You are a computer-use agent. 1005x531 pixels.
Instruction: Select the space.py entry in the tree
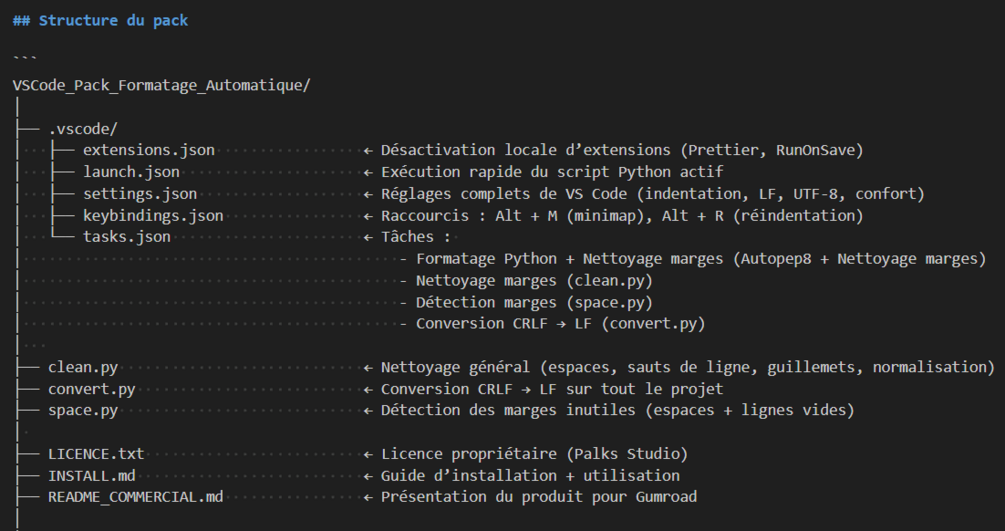(x=83, y=410)
